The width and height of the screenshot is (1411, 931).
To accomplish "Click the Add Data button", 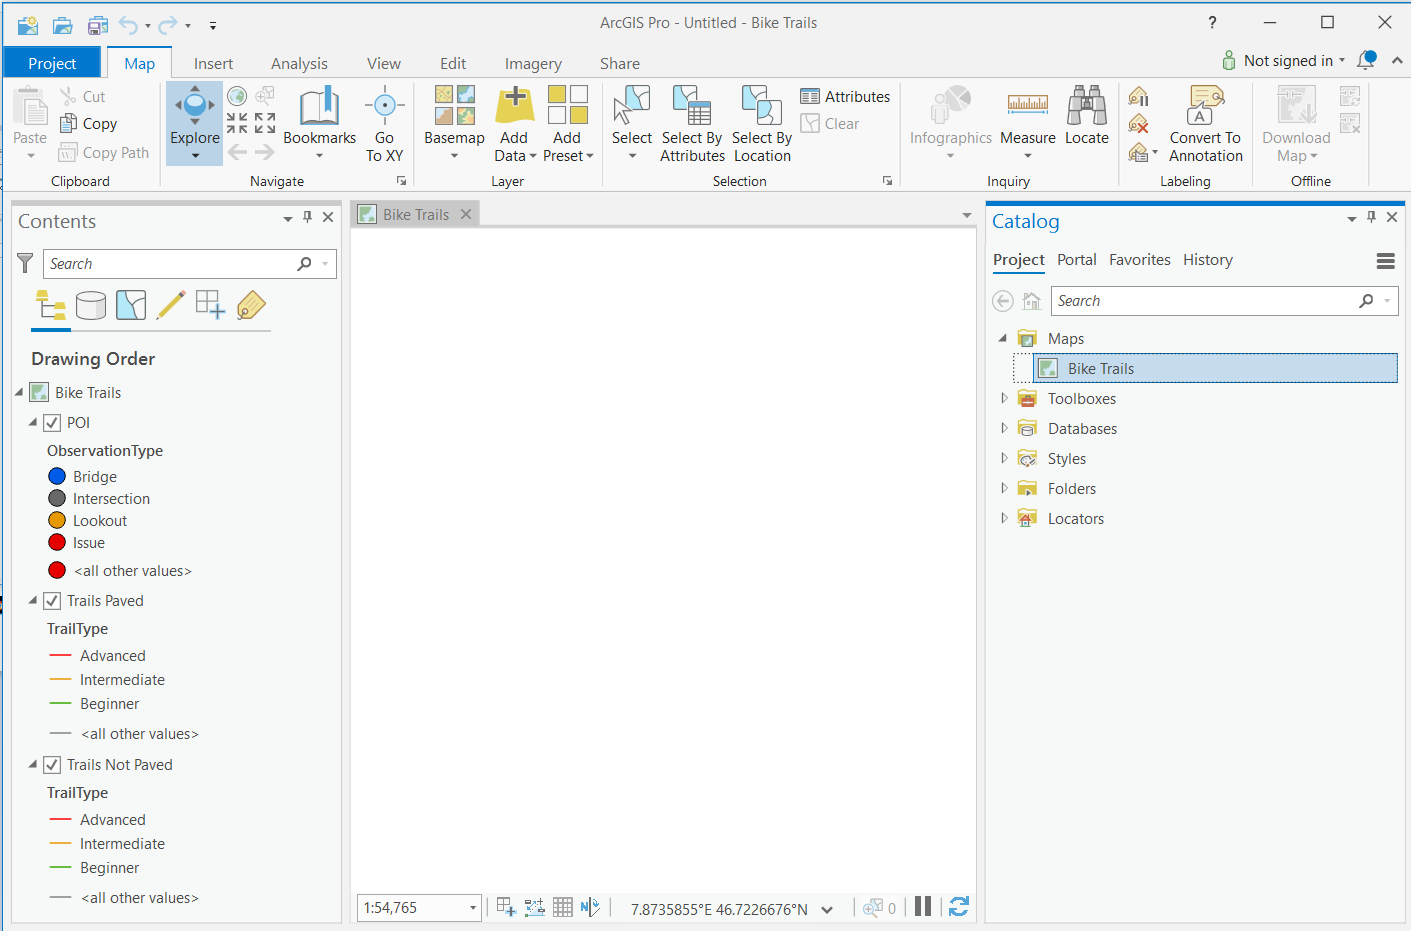I will click(x=515, y=124).
